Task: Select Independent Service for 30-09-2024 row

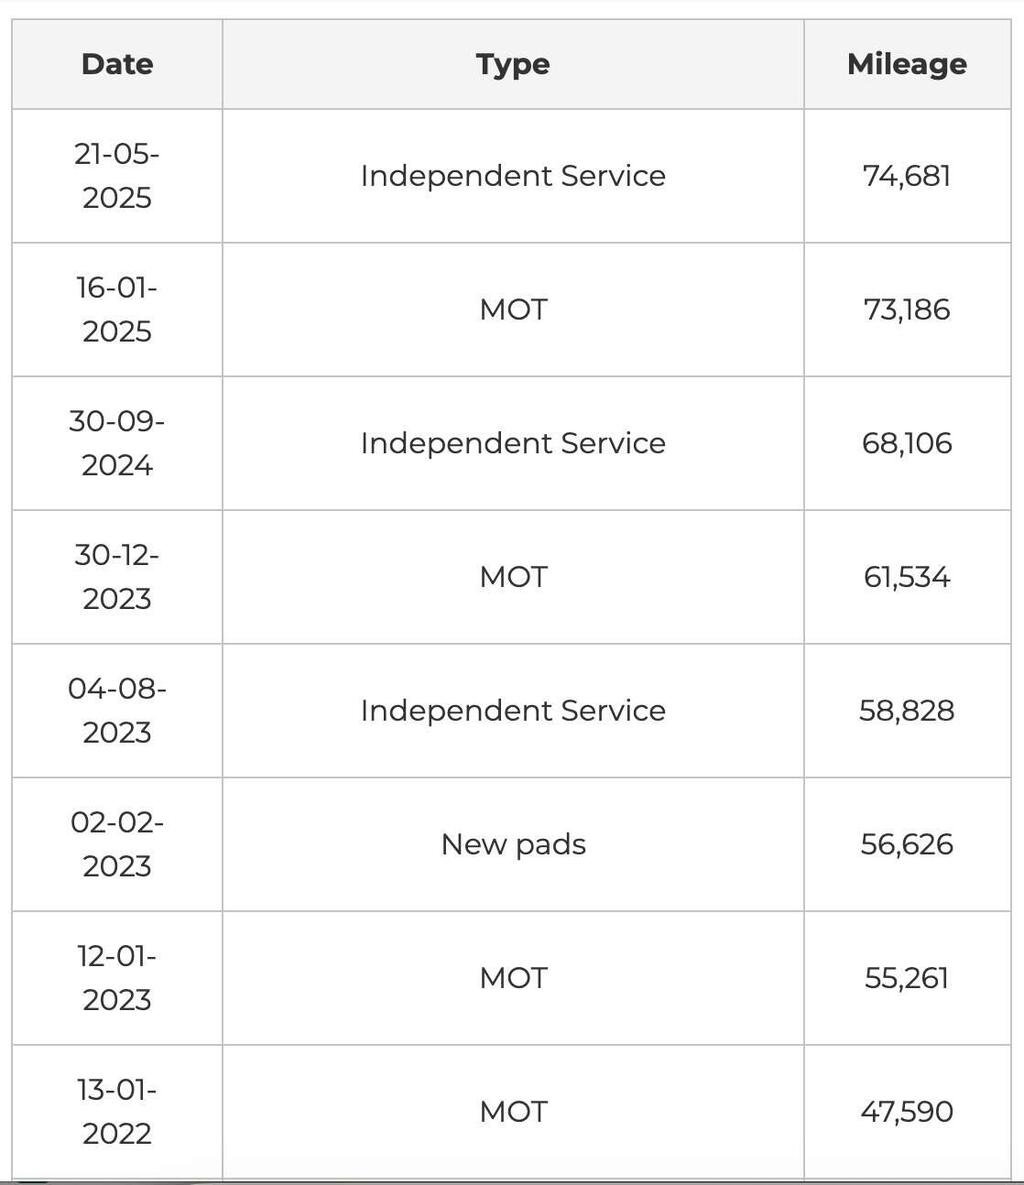Action: pos(513,443)
